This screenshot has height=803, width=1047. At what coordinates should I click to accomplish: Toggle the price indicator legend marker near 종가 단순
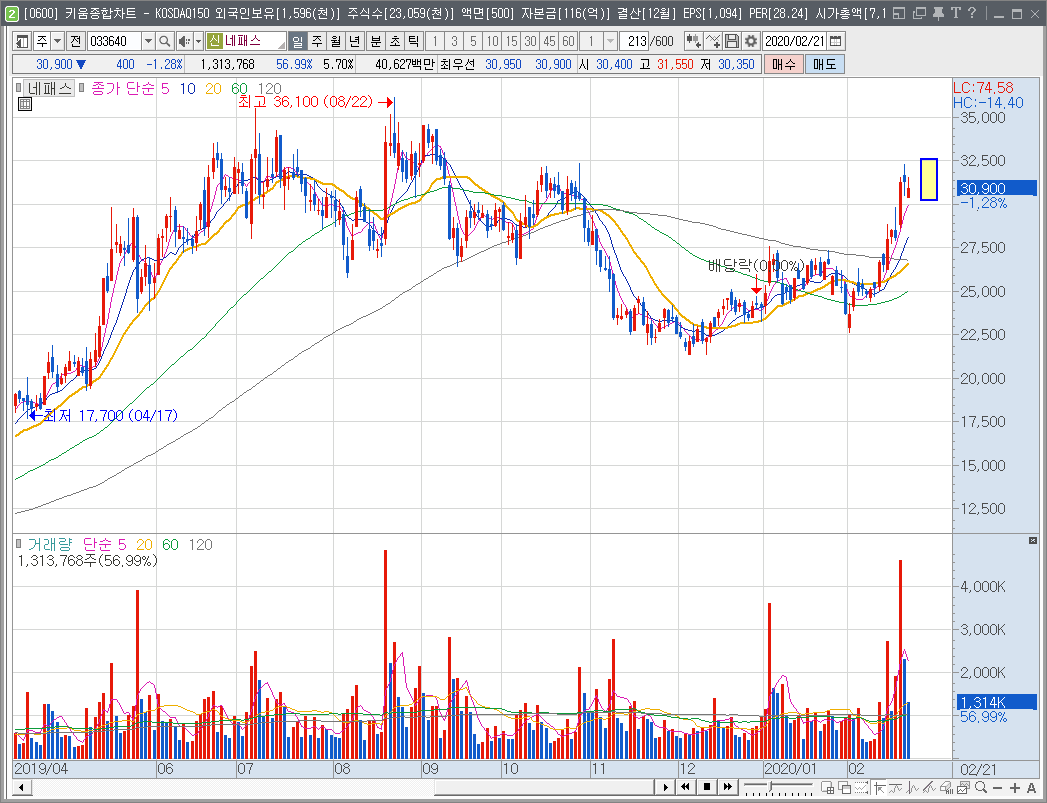(x=82, y=87)
